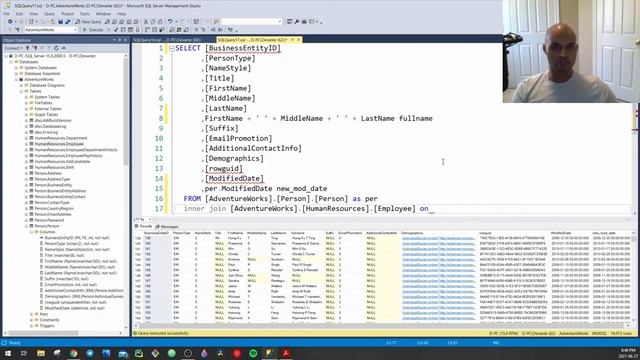Run the query with the Execute button

[x=93, y=30]
